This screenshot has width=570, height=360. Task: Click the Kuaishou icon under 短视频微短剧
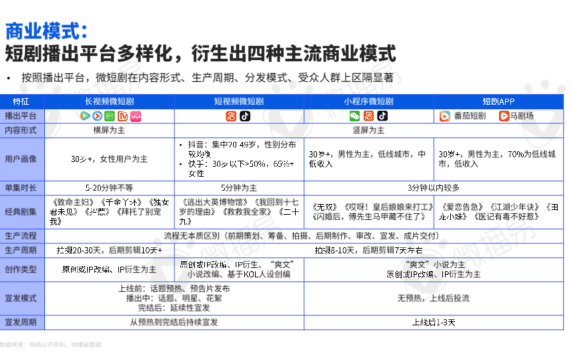point(231,116)
